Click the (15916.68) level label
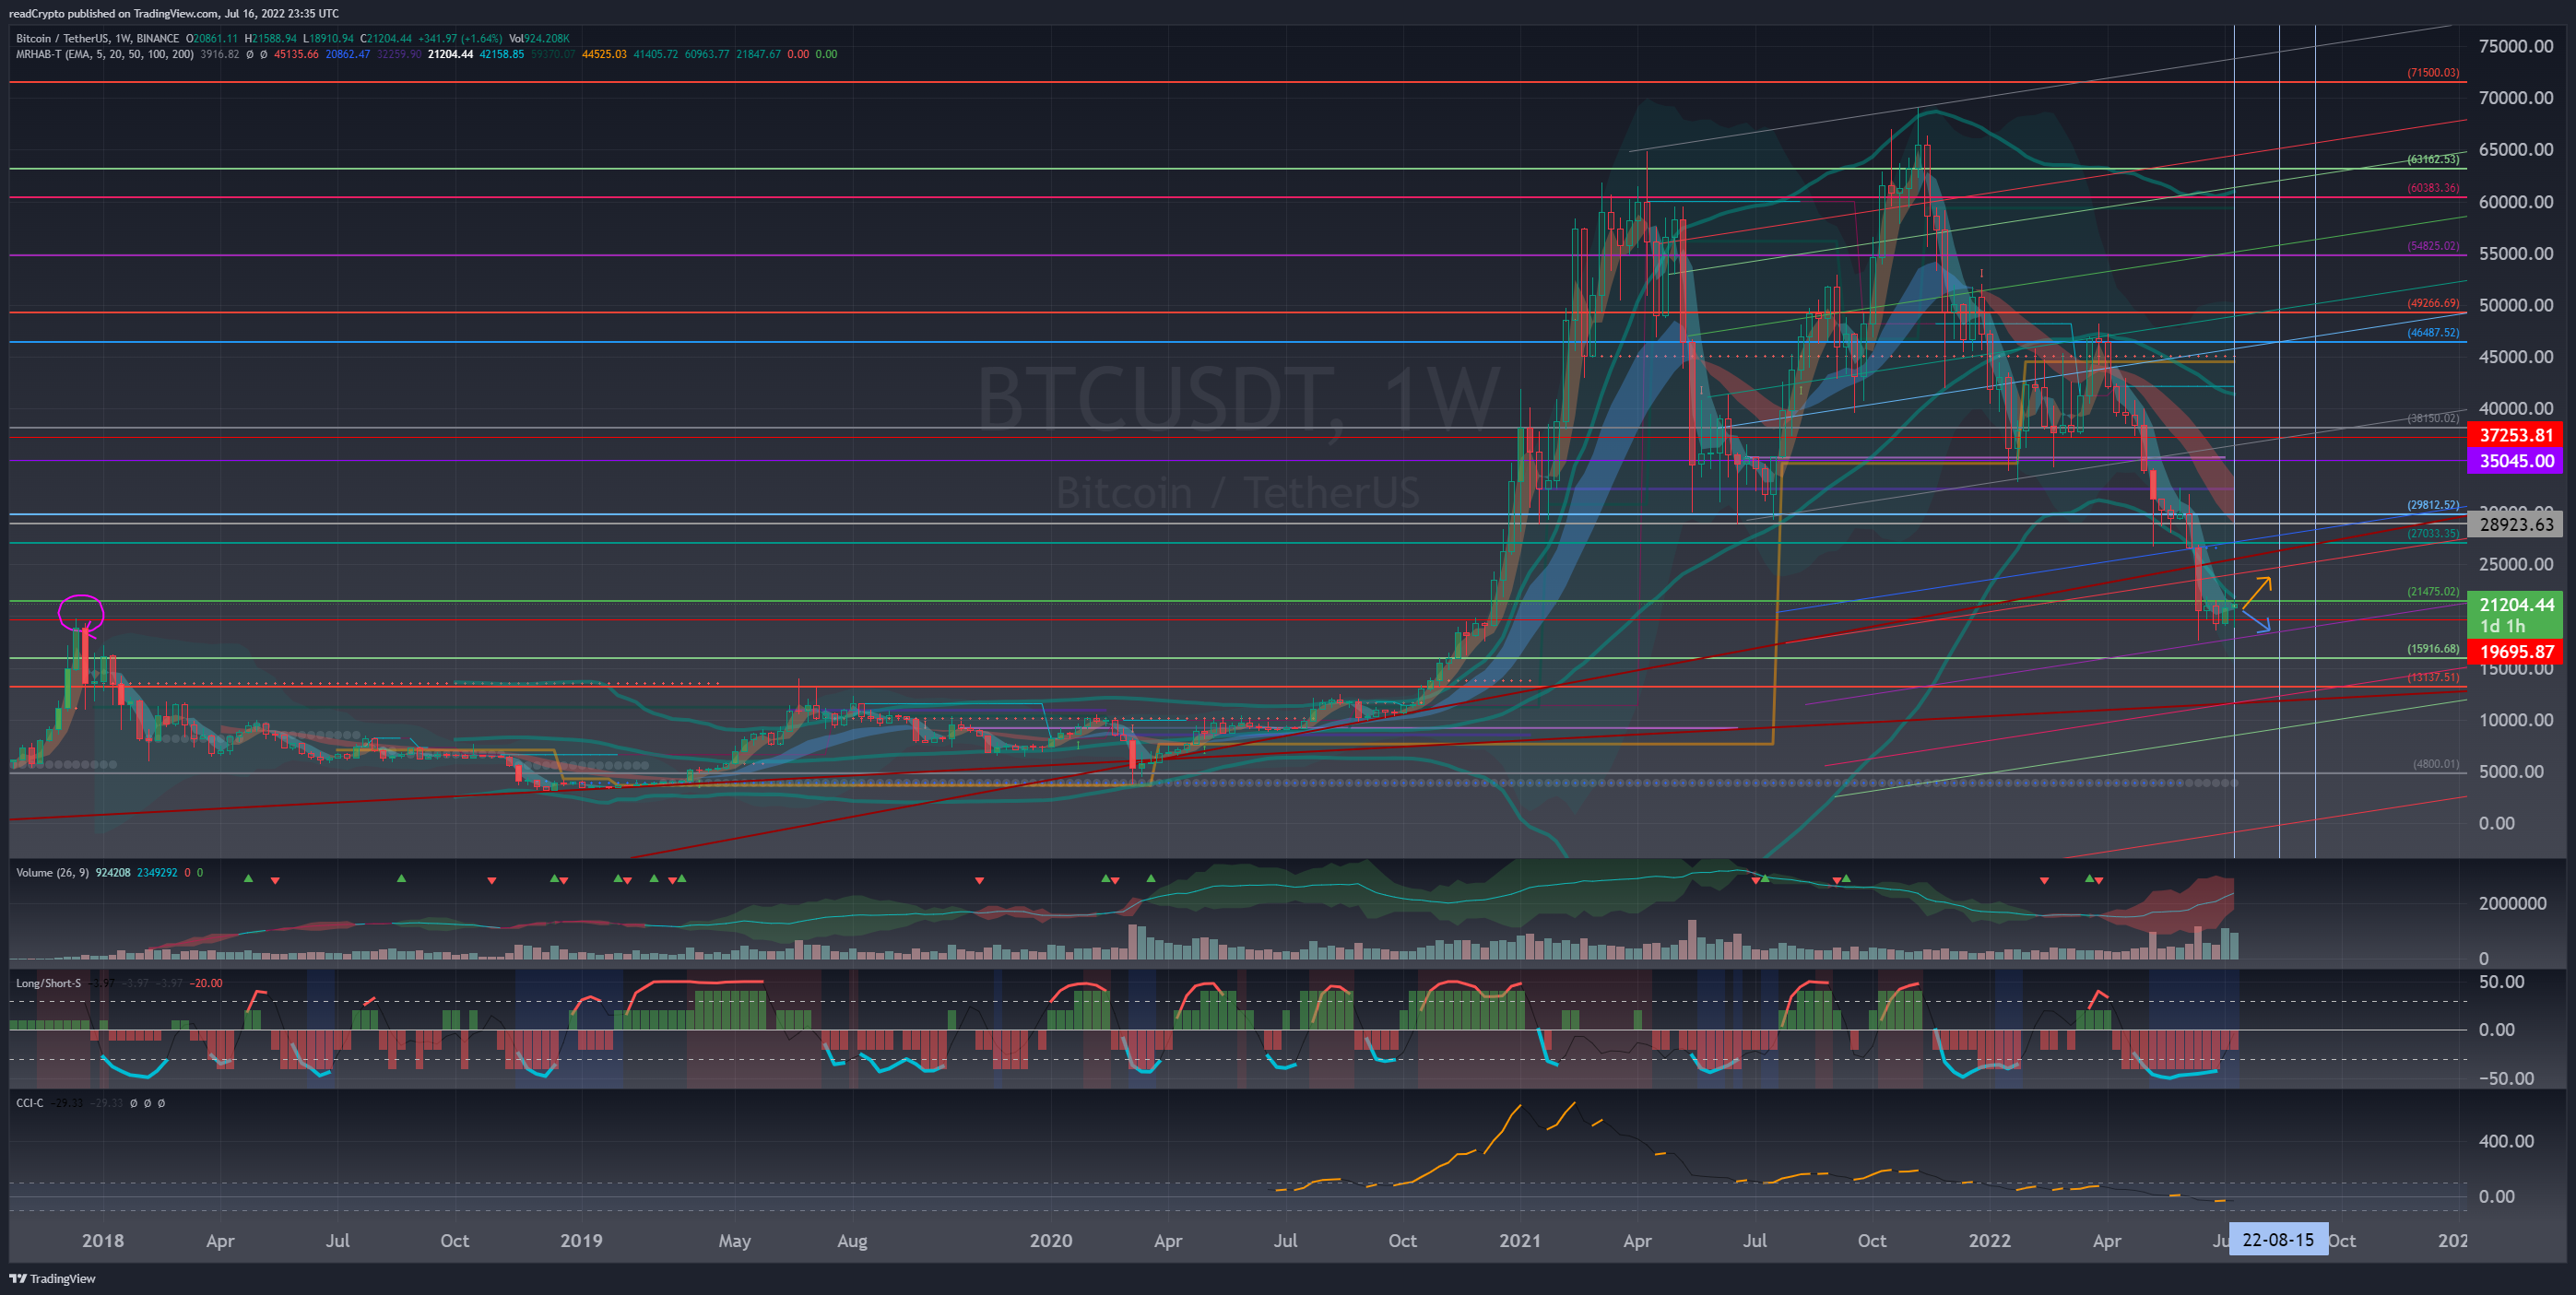2576x1295 pixels. (2433, 649)
